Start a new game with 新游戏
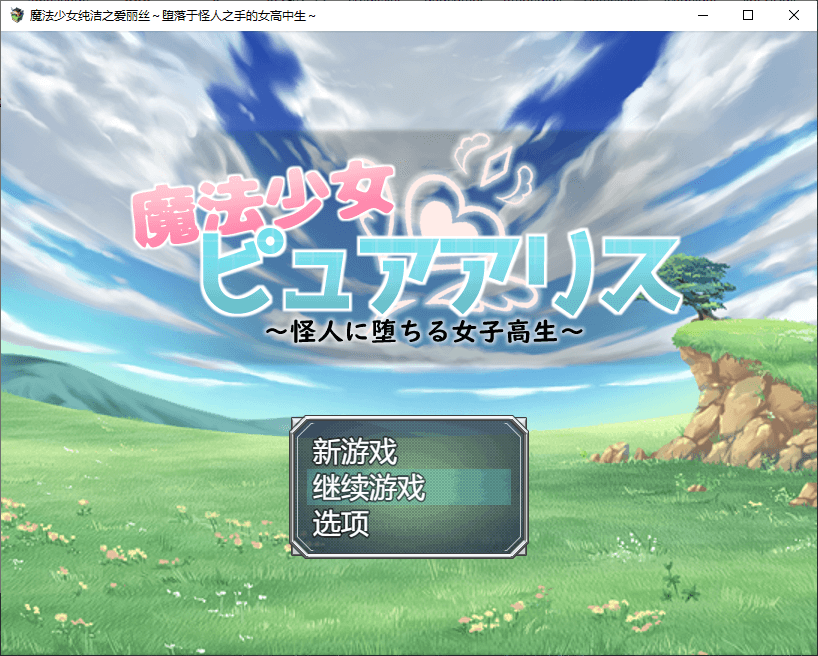Viewport: 818px width, 656px height. [x=355, y=451]
